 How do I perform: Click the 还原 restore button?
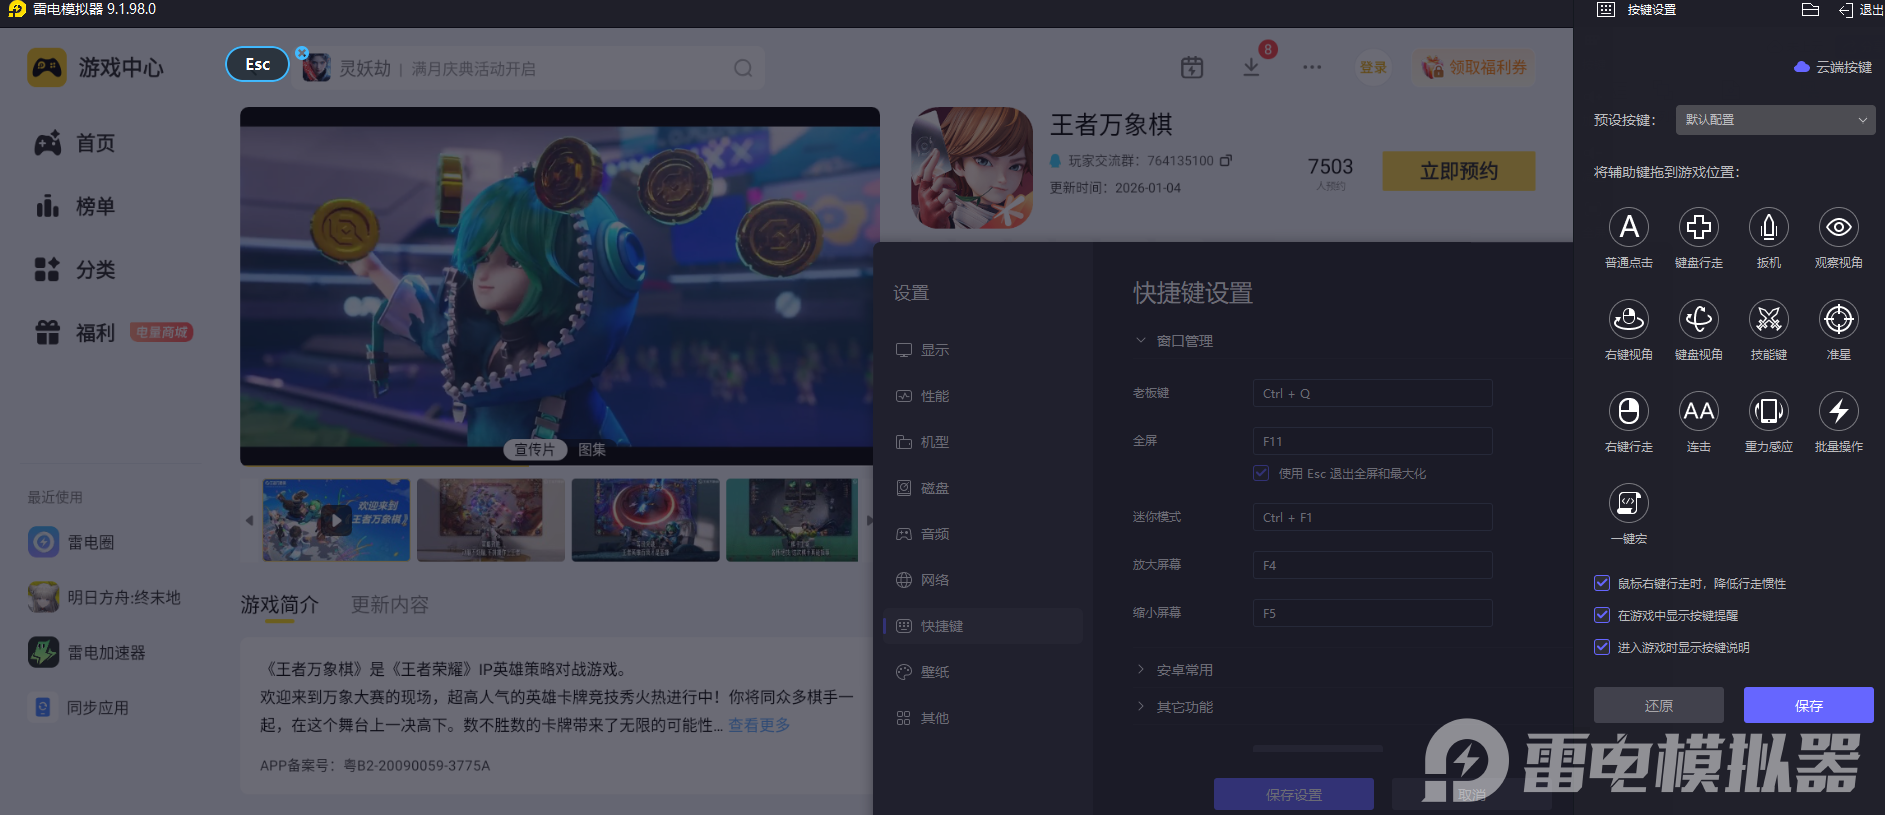[x=1659, y=705]
